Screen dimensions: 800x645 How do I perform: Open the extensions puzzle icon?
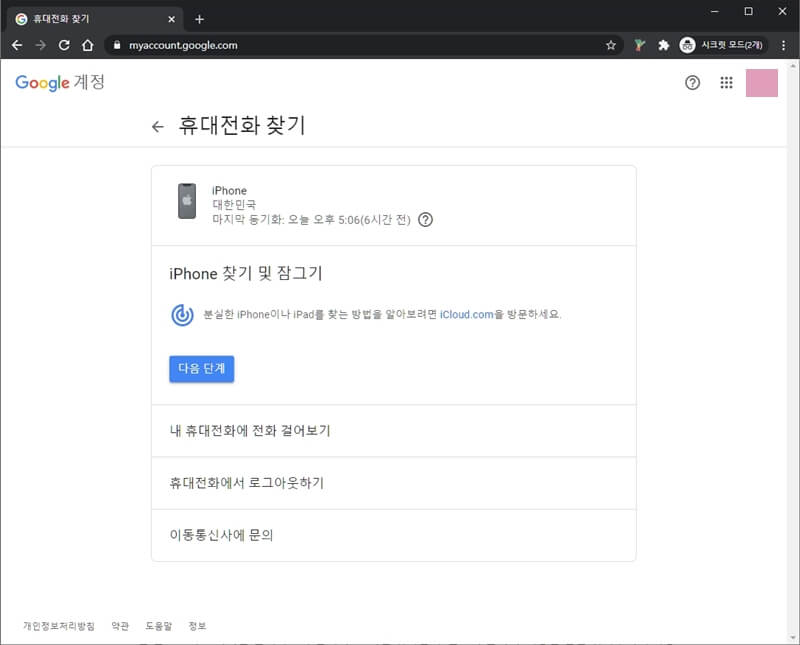point(663,45)
